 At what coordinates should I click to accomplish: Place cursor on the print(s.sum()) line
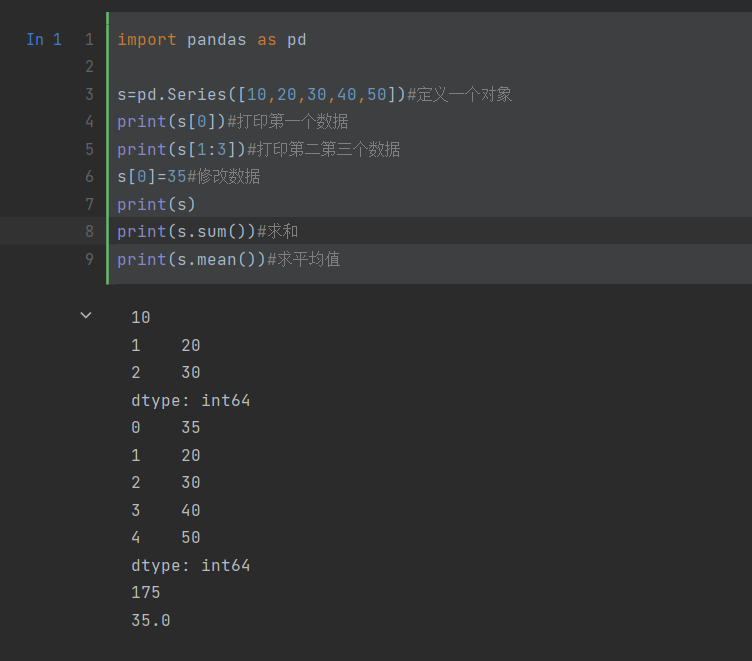pos(207,232)
